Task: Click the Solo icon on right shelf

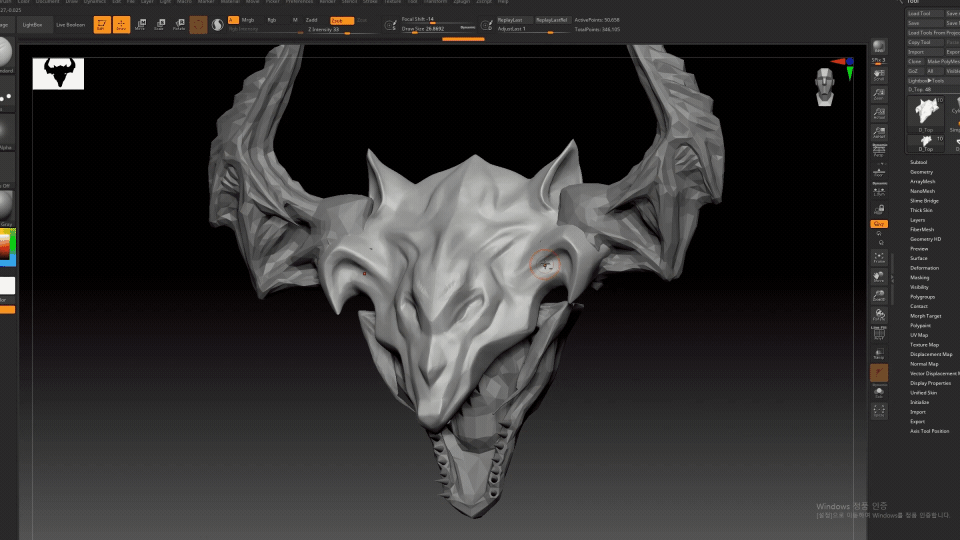Action: coord(879,392)
